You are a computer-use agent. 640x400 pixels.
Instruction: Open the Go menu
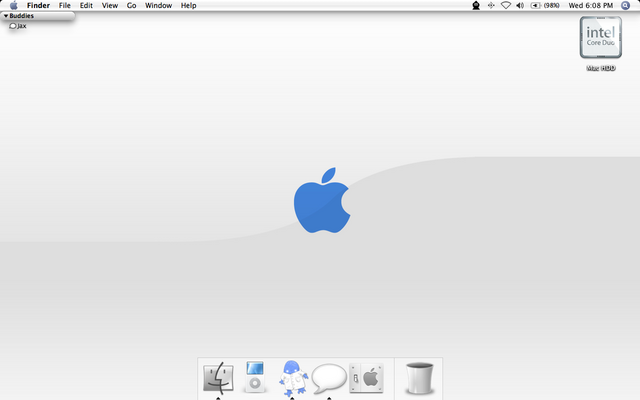(131, 5)
